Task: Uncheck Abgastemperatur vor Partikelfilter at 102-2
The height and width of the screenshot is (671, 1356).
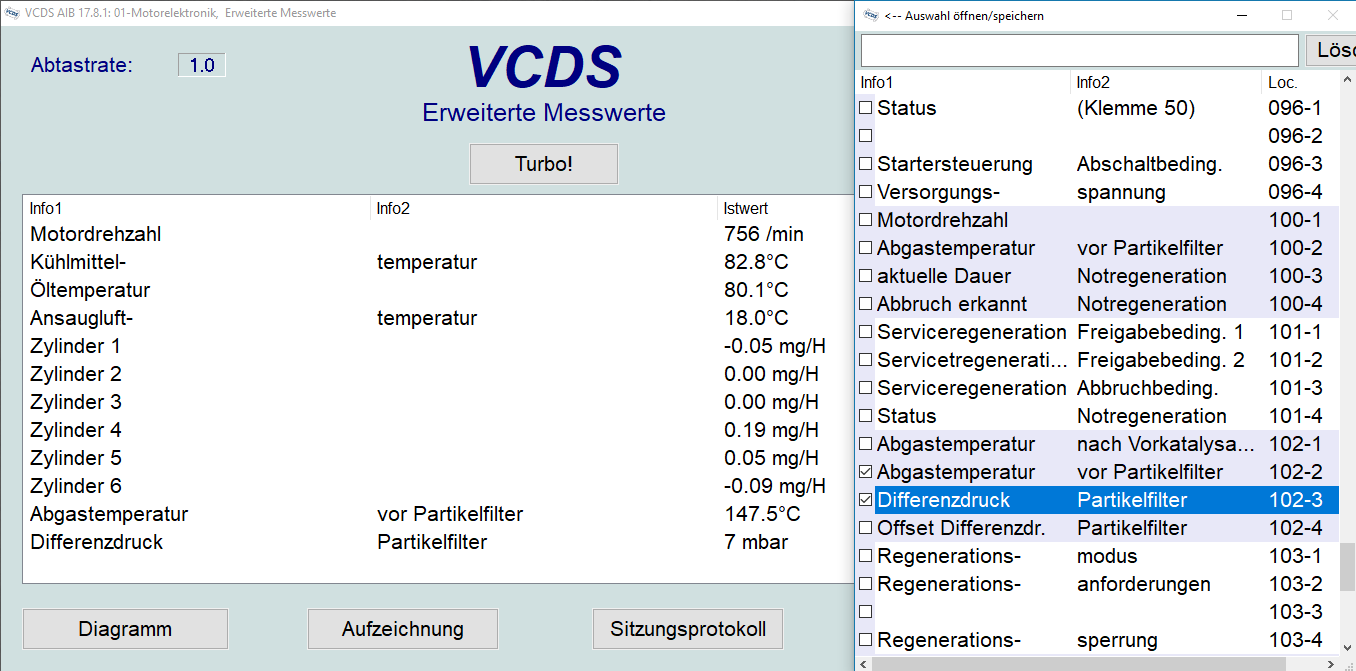Action: click(866, 472)
